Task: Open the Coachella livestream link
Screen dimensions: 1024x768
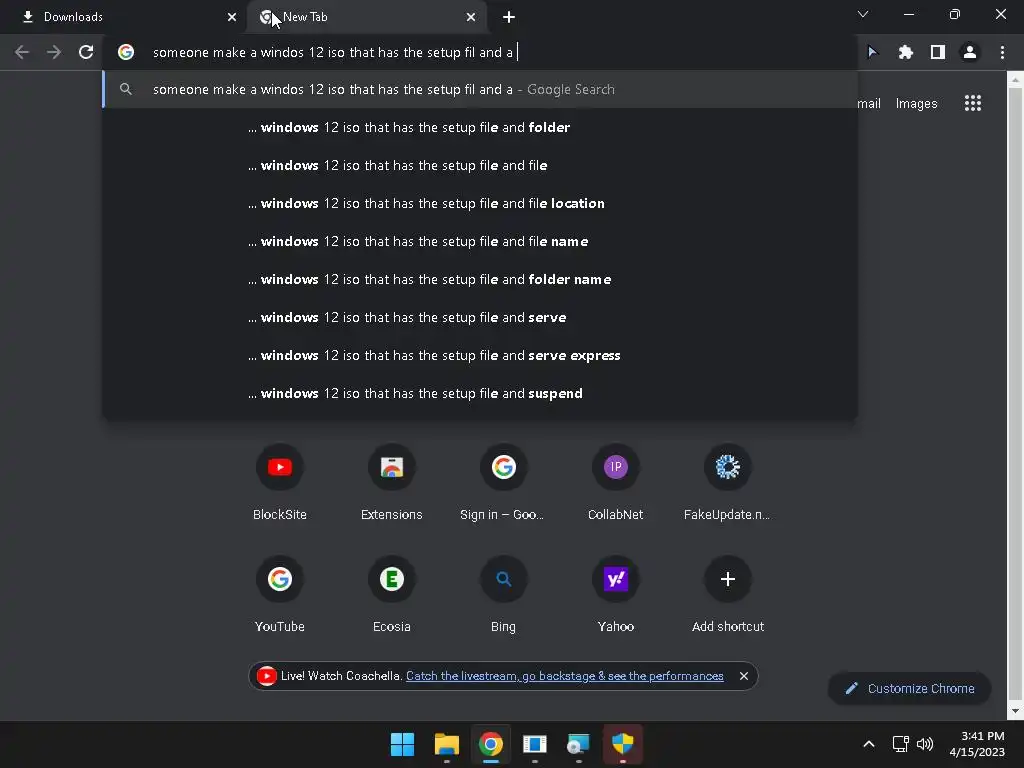Action: (x=564, y=676)
